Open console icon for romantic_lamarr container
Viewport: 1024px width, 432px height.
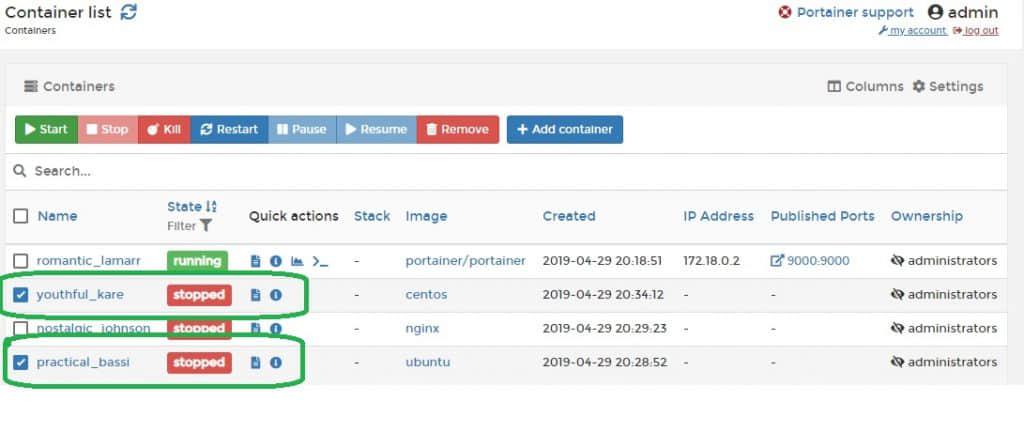[x=319, y=261]
